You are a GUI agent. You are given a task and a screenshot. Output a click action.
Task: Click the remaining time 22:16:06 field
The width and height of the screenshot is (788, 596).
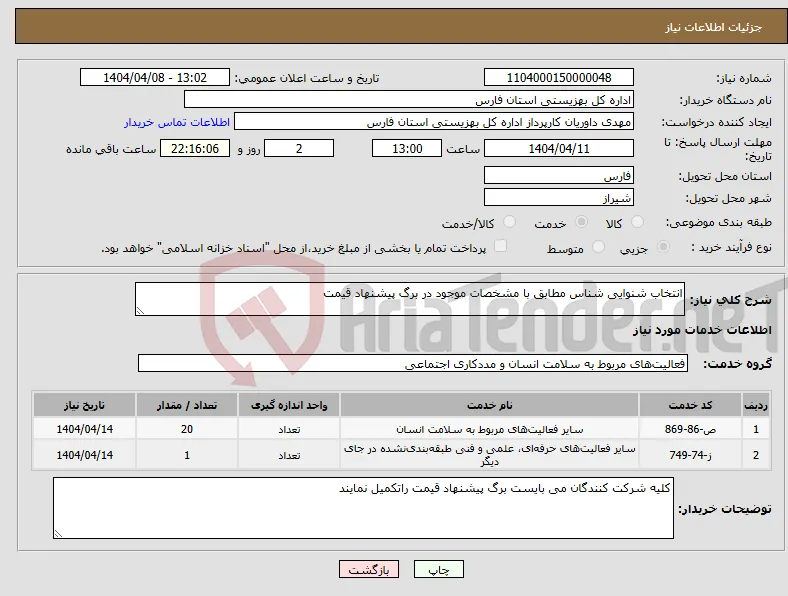tap(195, 148)
